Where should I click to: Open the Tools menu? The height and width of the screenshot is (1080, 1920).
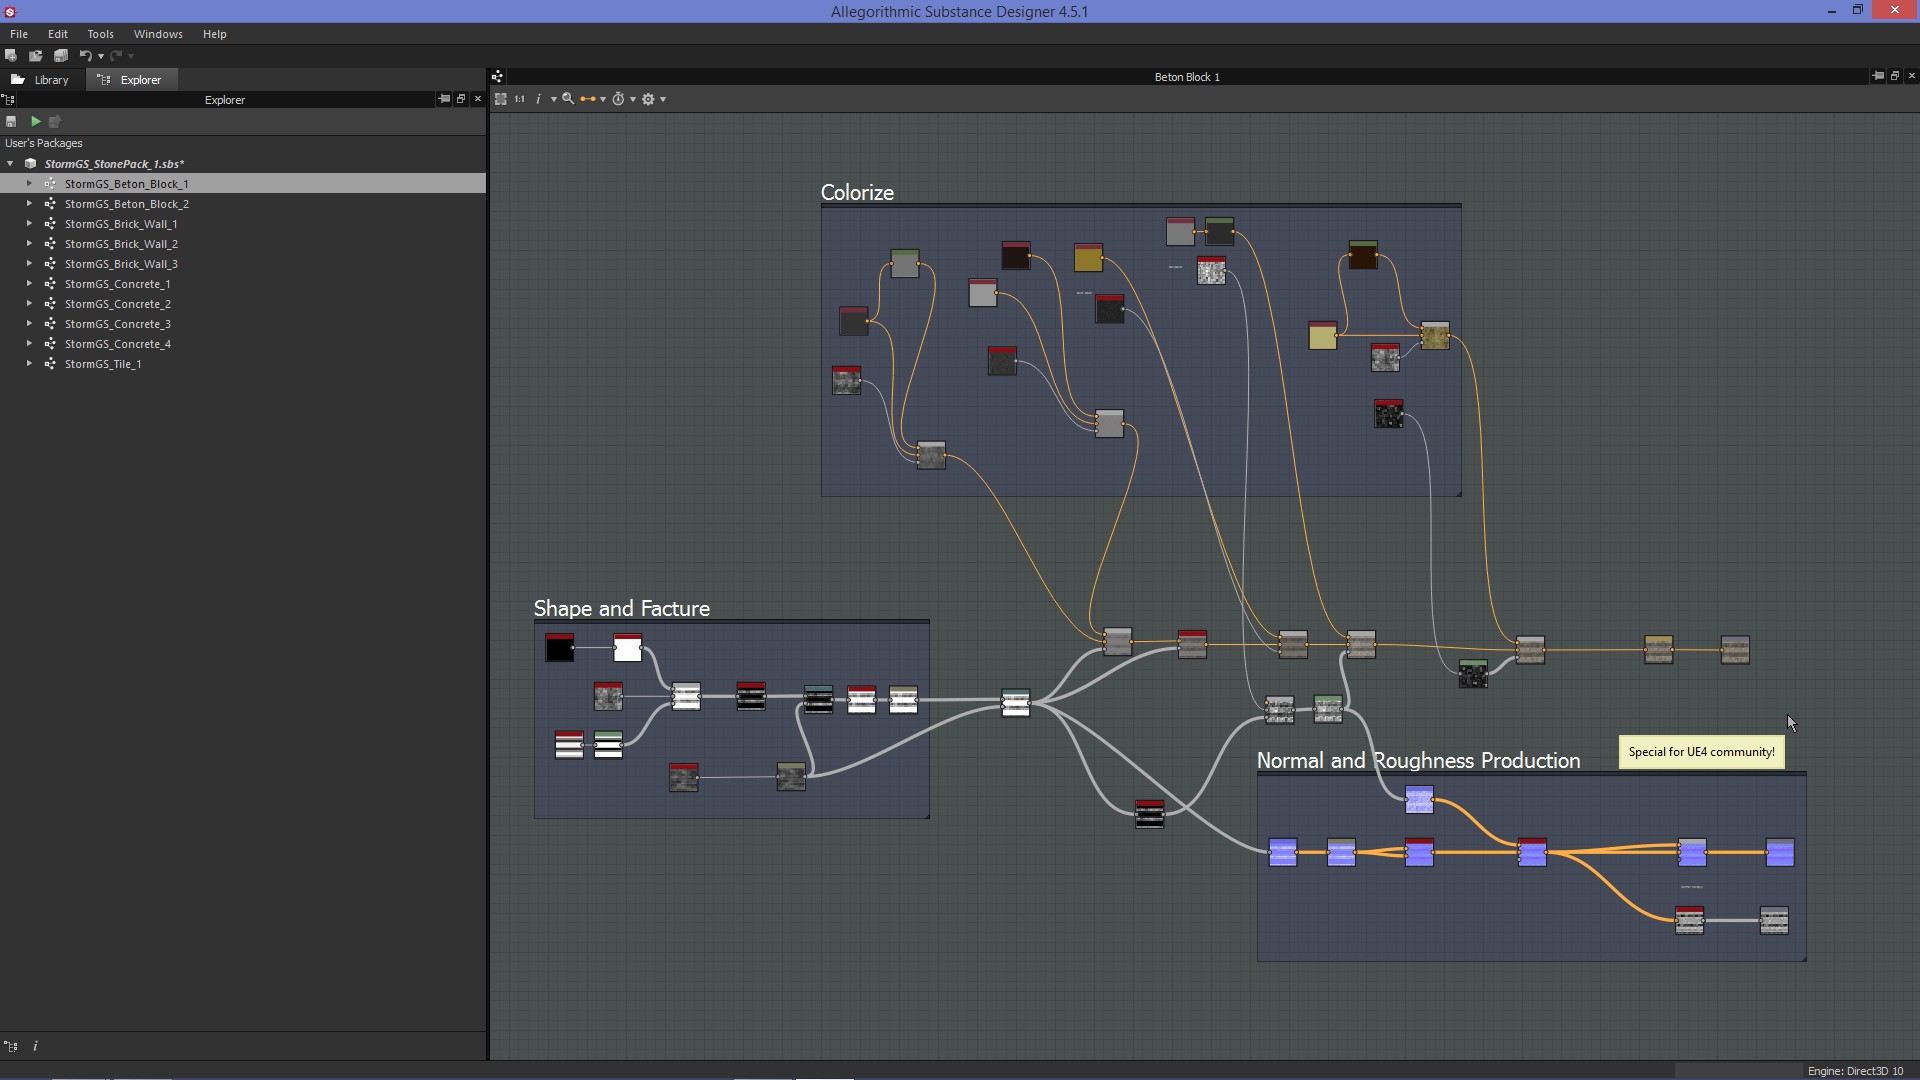(100, 33)
